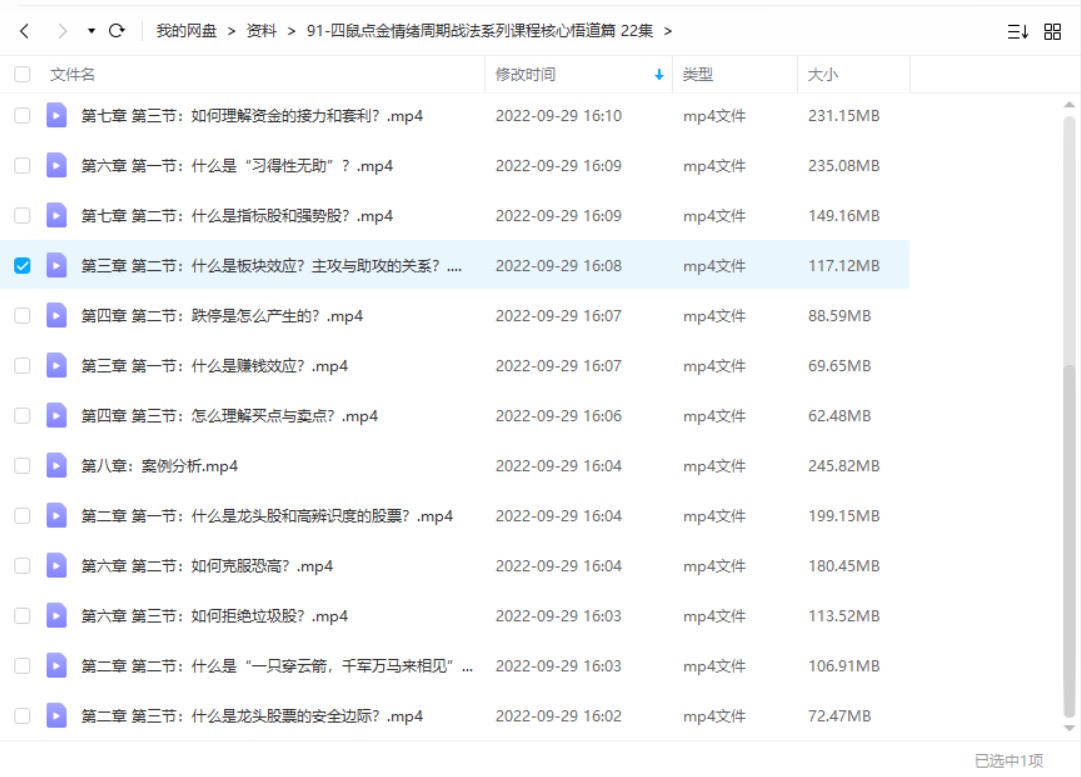This screenshot has width=1081, height=777.
Task: Click the back navigation arrow
Action: coord(22,31)
